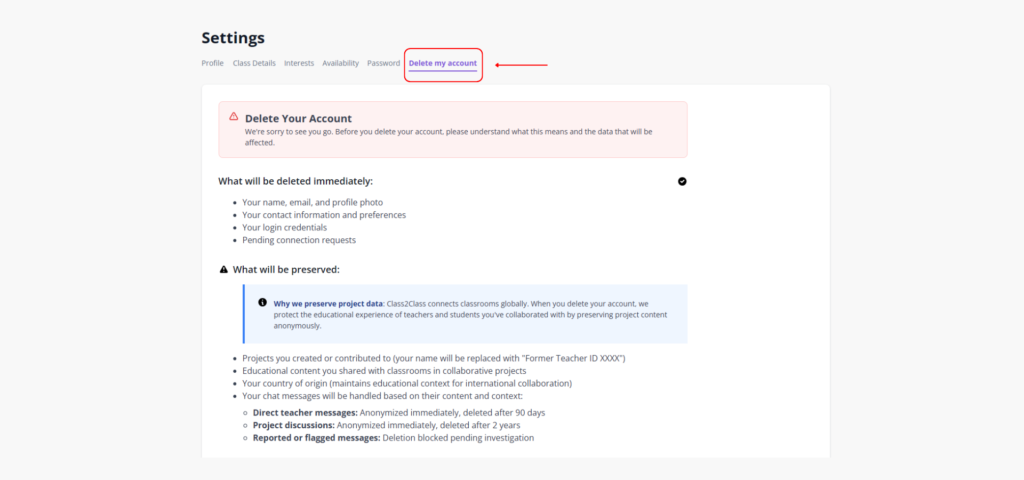Select the Availability tab
This screenshot has width=1024, height=480.
(340, 63)
